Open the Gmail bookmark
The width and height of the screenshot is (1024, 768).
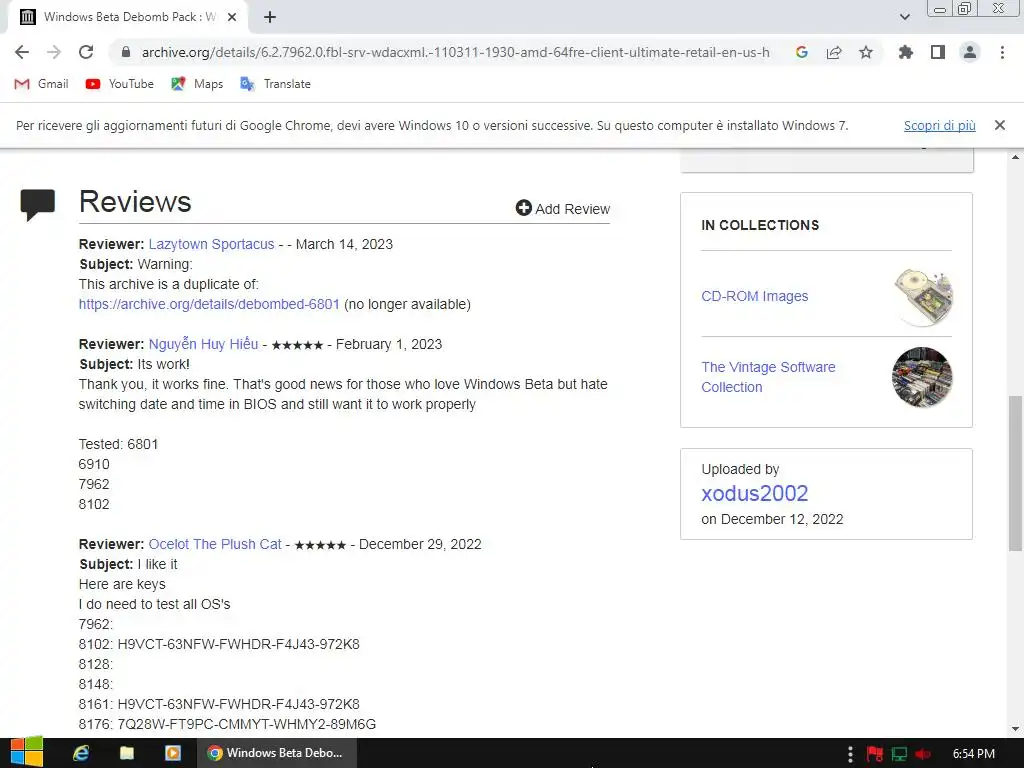point(42,84)
